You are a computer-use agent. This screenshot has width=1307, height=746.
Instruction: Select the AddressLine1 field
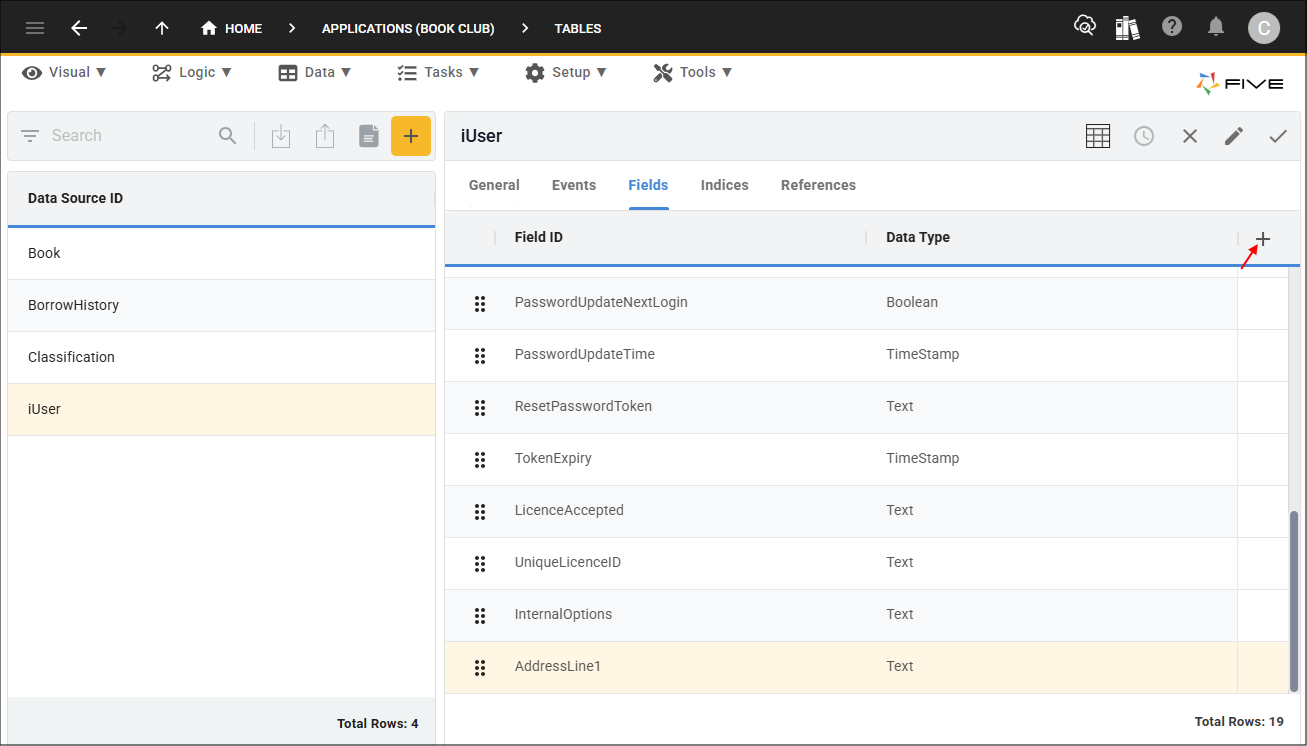point(866,667)
